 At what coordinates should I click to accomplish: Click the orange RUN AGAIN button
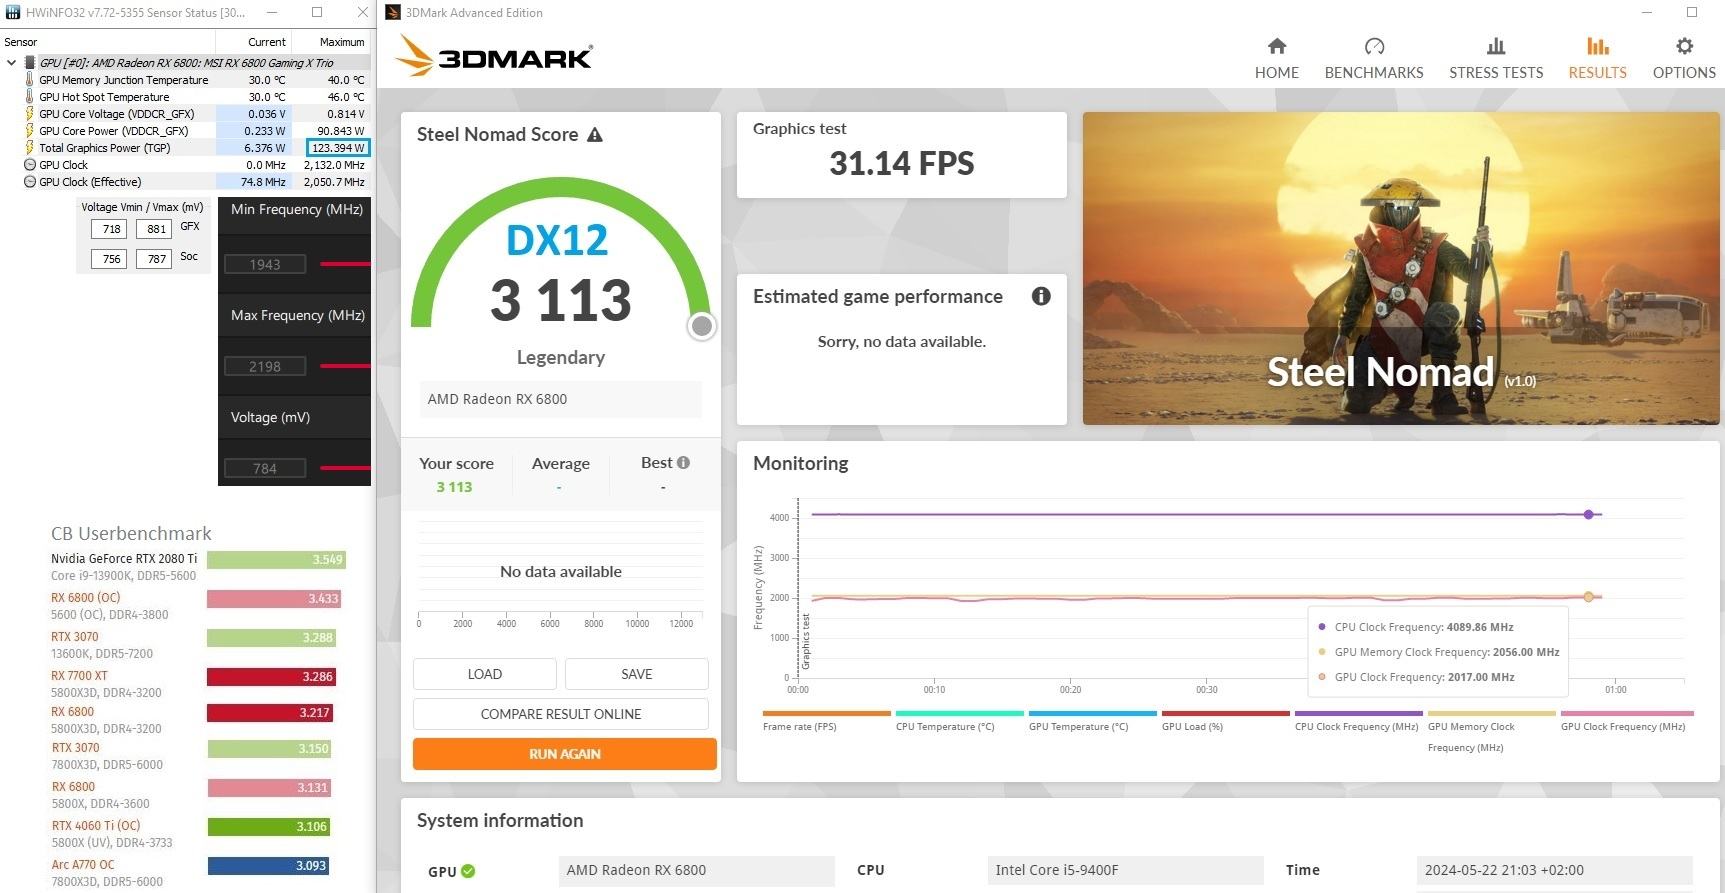click(564, 754)
